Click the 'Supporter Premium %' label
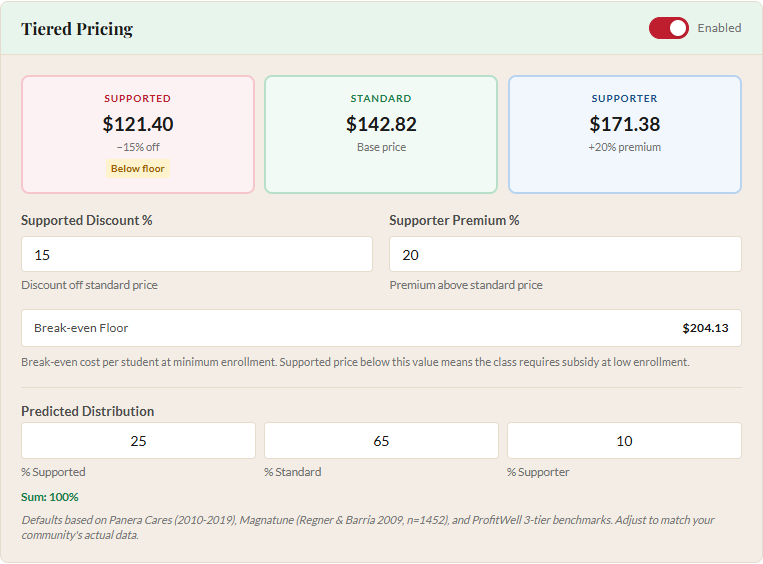 pos(454,220)
